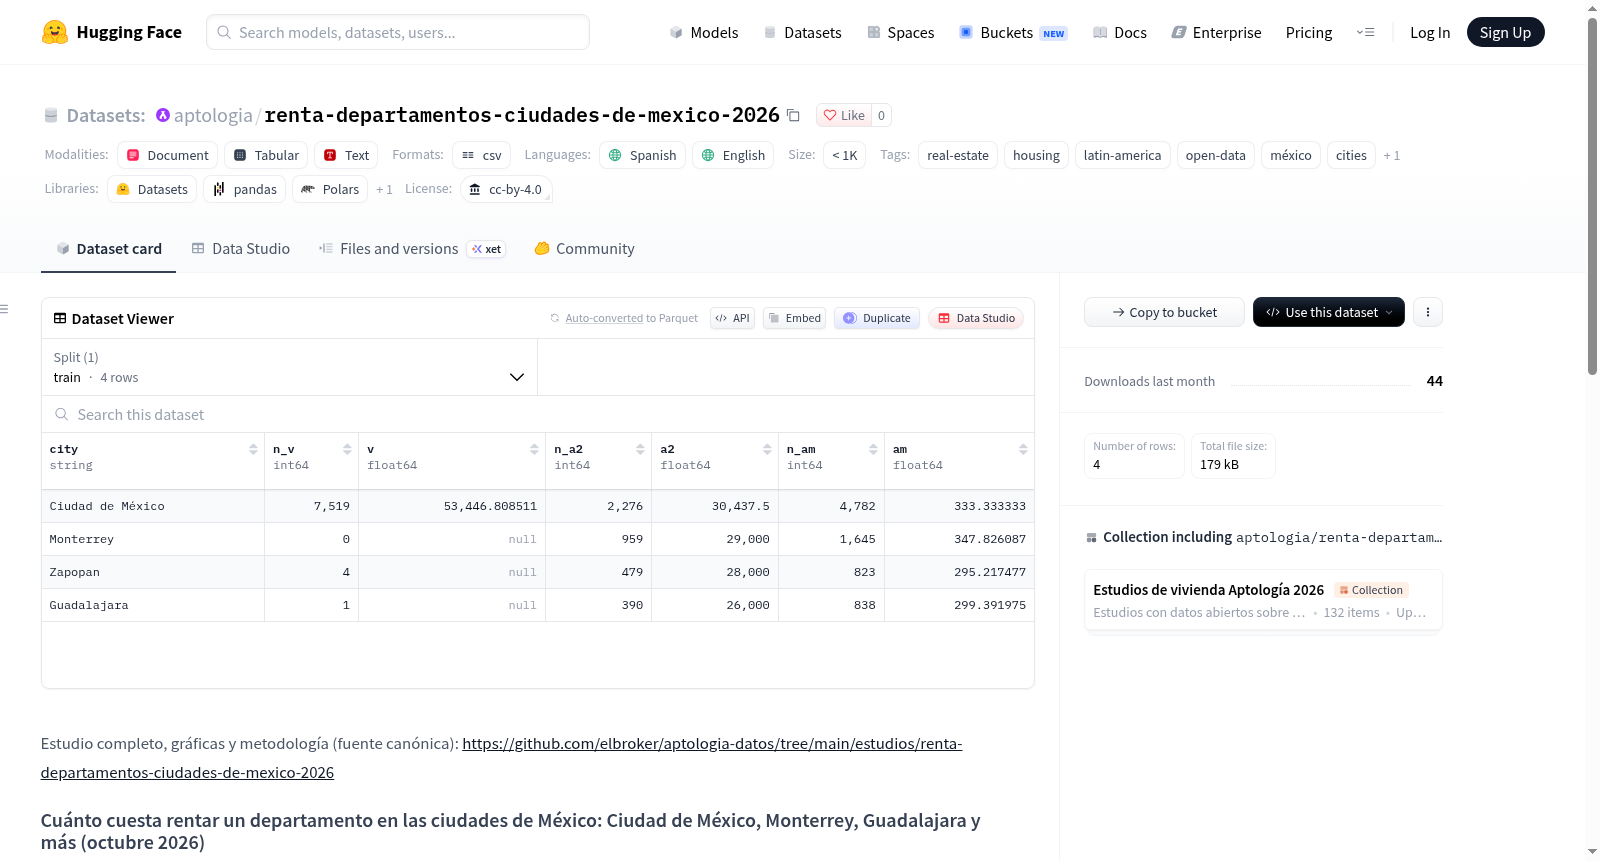This screenshot has height=861, width=1600.
Task: Click the sort icon on the city column
Action: pos(253,449)
